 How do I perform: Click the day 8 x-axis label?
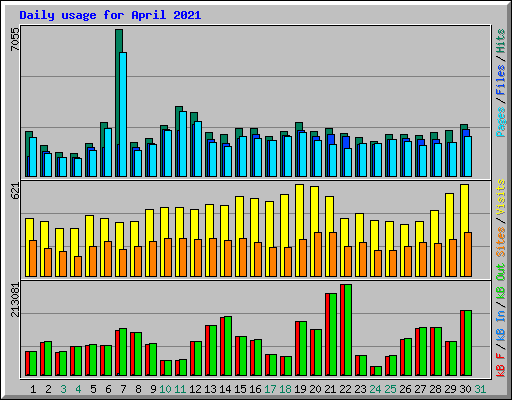pyautogui.click(x=138, y=389)
